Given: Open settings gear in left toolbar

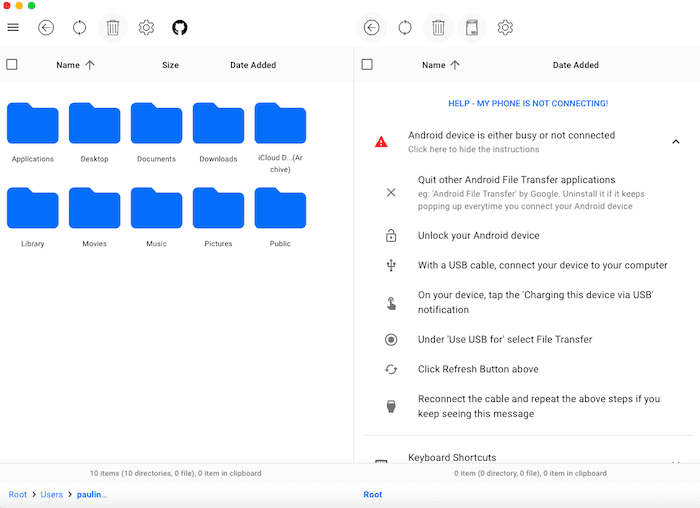Looking at the screenshot, I should coord(146,28).
